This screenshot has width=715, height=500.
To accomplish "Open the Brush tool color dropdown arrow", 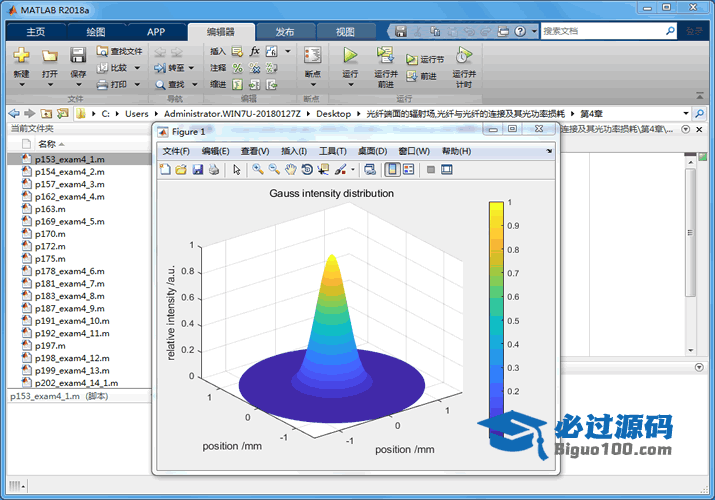I will tap(353, 170).
